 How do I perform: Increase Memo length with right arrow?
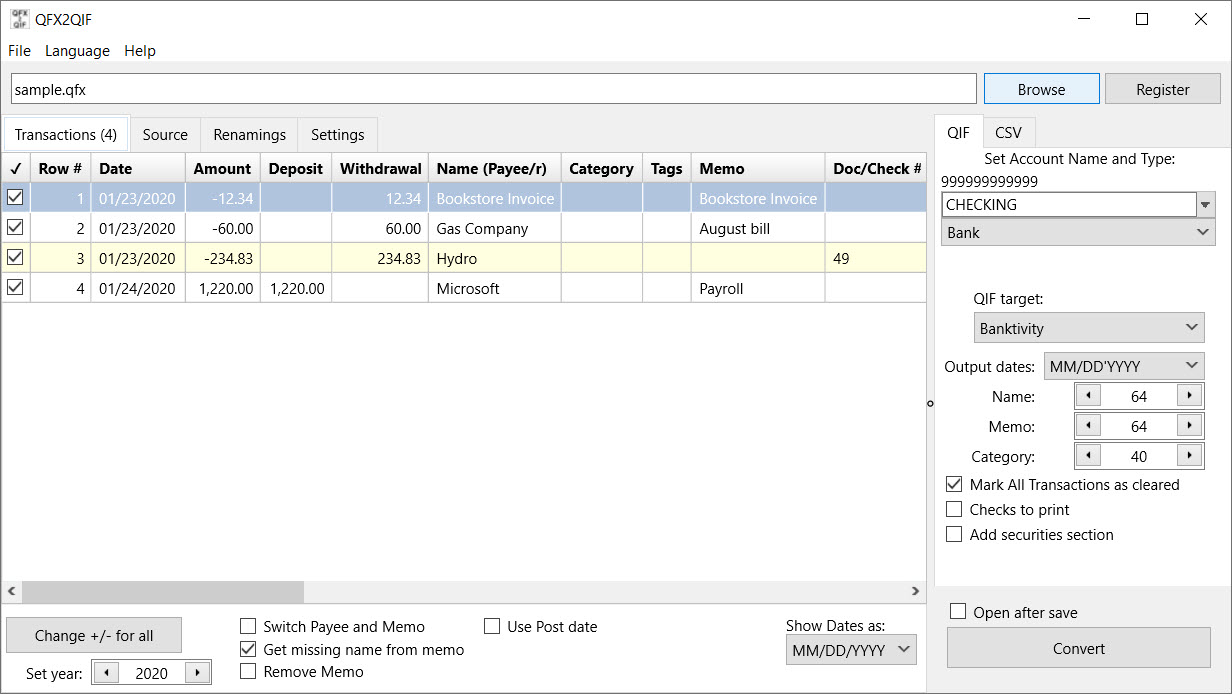(1189, 426)
